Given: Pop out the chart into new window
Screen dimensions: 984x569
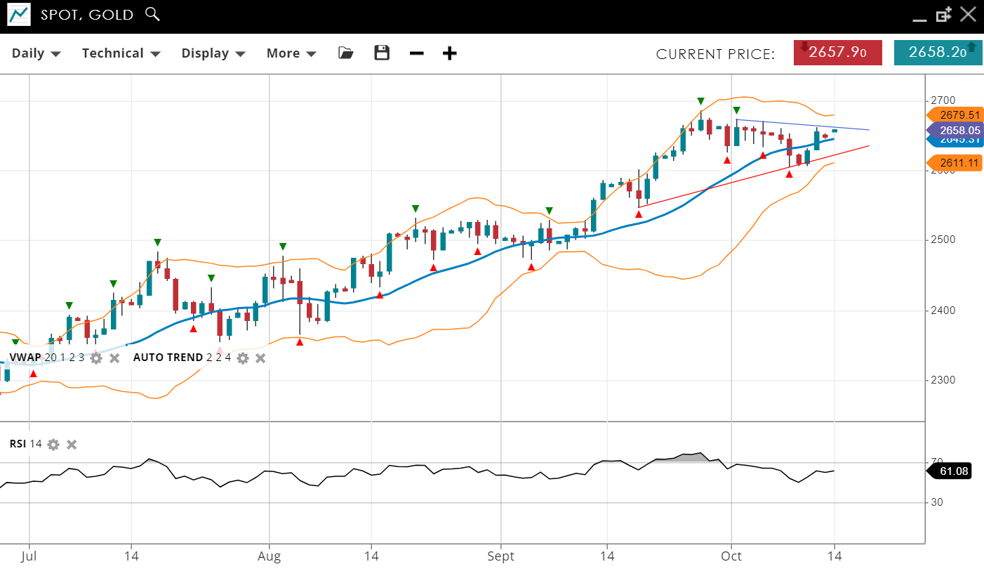Looking at the screenshot, I should pos(943,15).
